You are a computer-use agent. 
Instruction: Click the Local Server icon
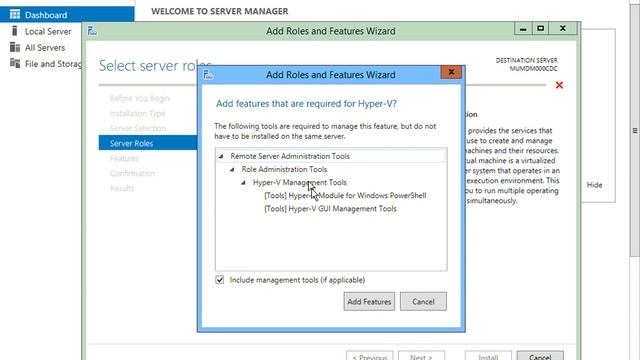[x=15, y=31]
